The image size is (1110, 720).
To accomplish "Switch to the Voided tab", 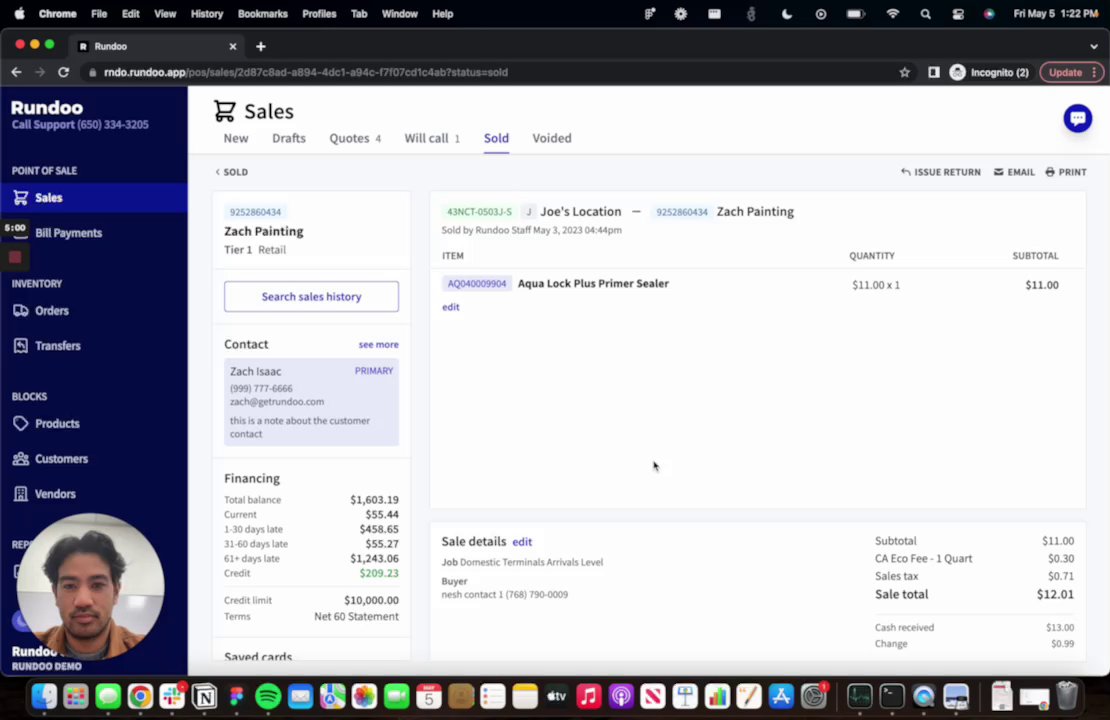I will 551,138.
